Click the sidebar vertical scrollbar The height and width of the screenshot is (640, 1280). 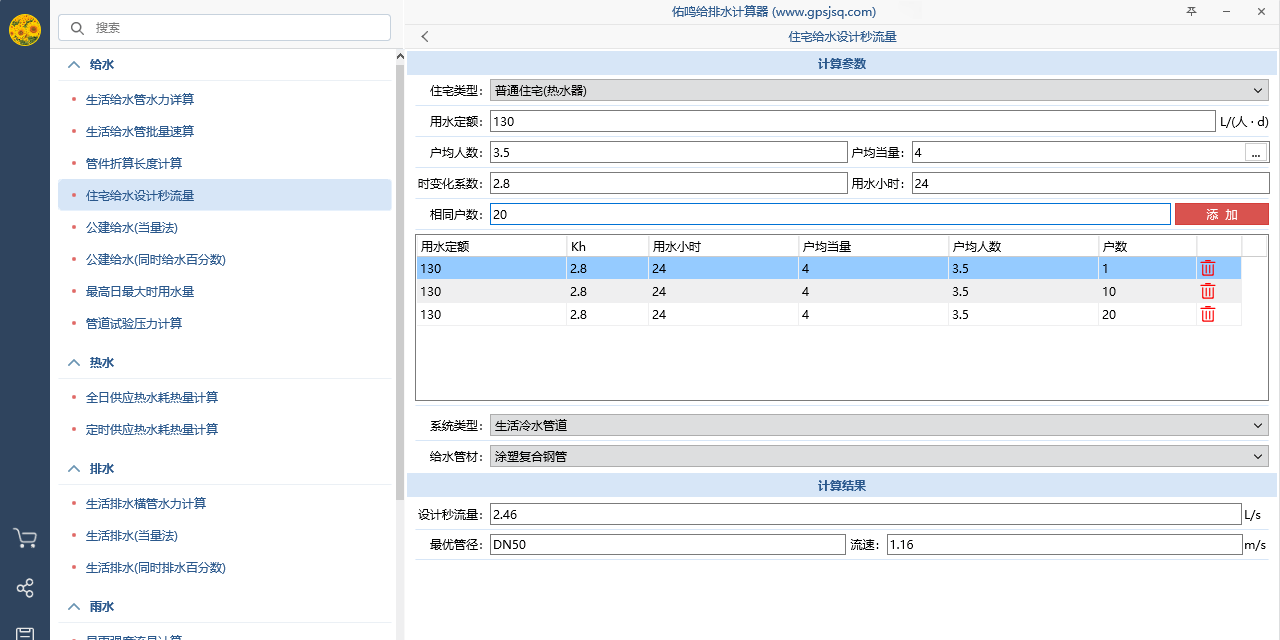point(400,300)
